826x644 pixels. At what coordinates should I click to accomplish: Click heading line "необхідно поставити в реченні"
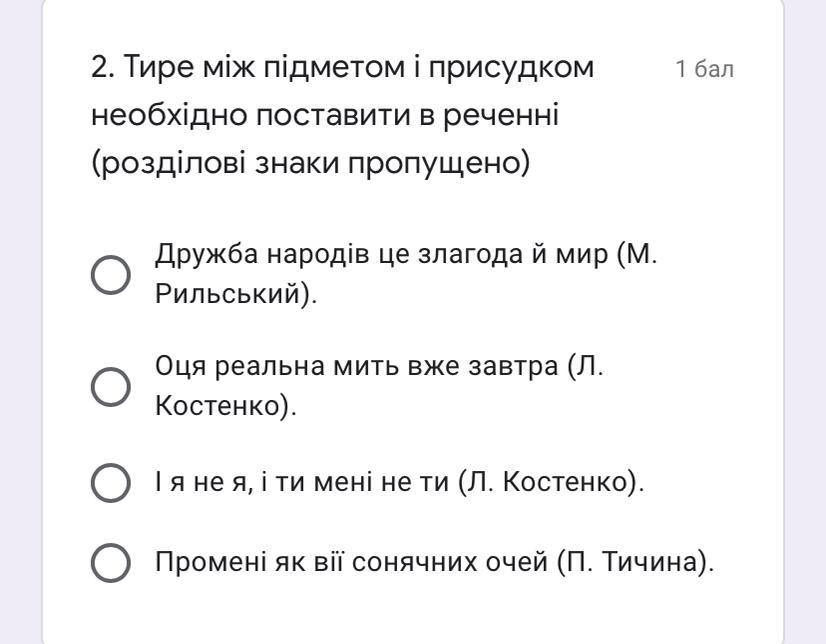[324, 115]
